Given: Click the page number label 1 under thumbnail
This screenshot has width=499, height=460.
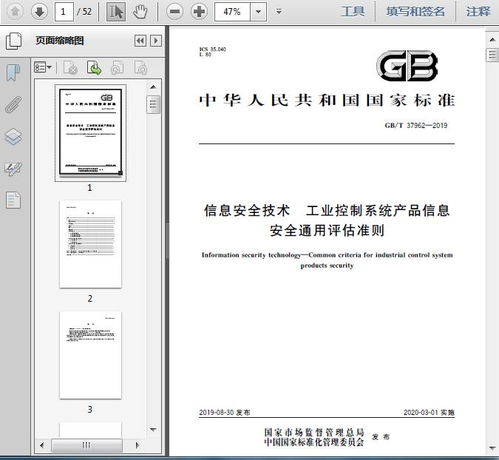Looking at the screenshot, I should (x=90, y=188).
